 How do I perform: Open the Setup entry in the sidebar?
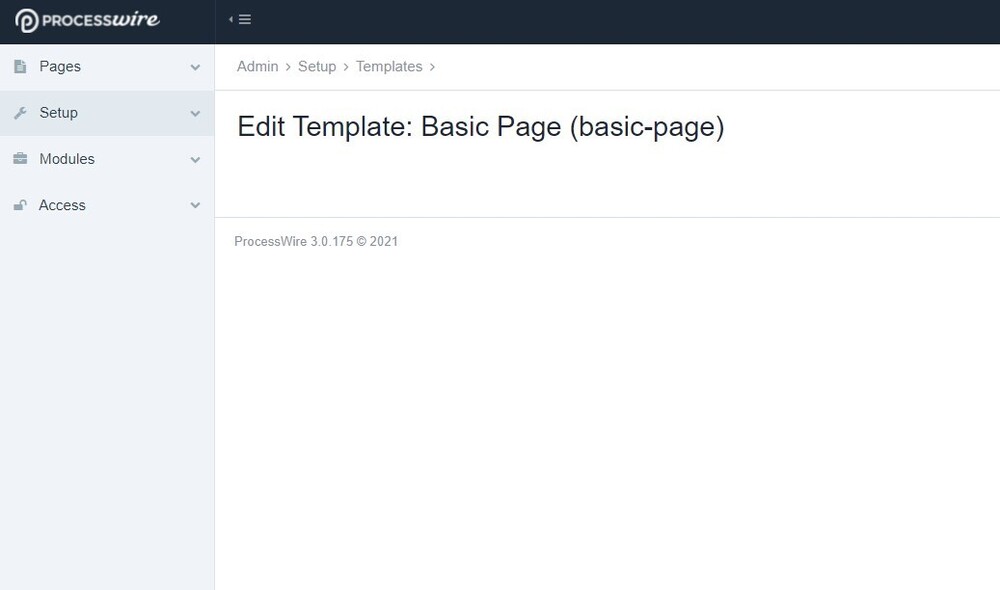[x=60, y=112]
